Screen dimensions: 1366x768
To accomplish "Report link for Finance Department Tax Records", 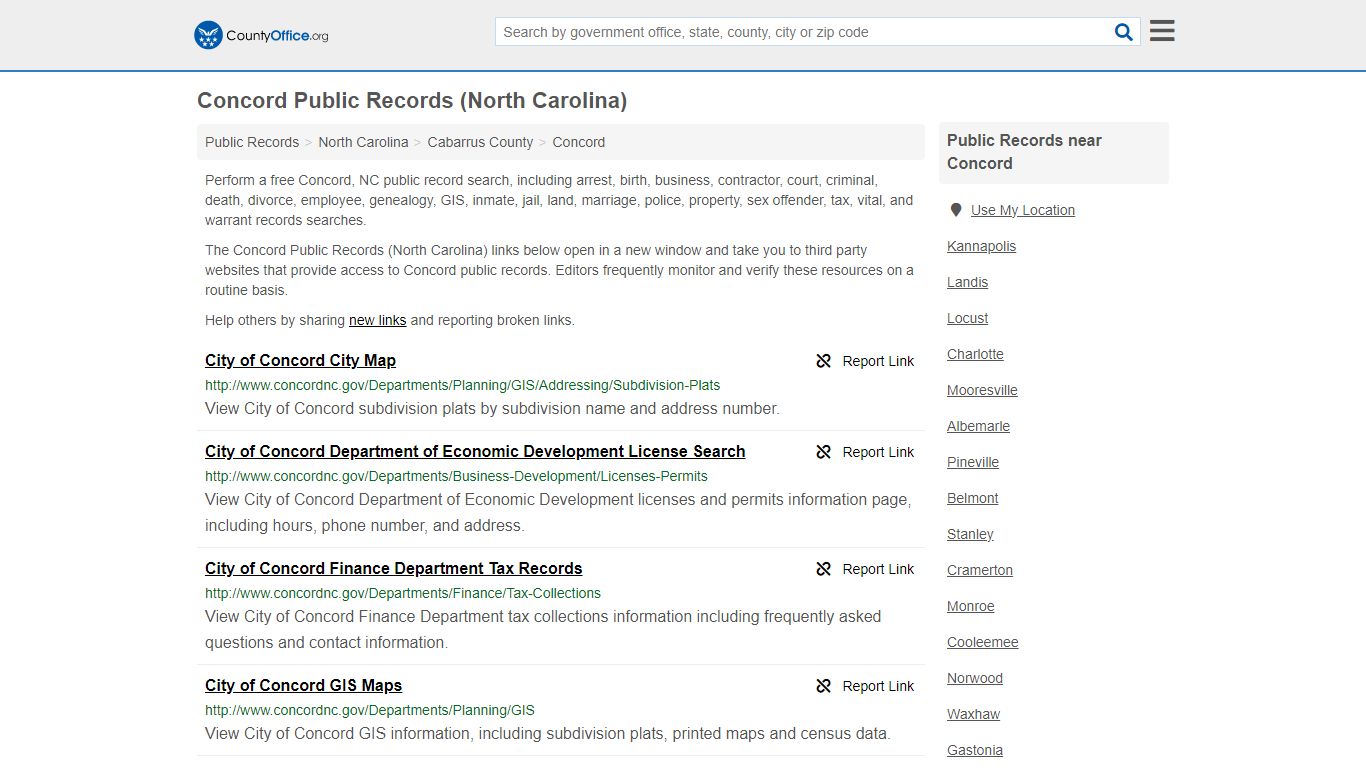I will tap(878, 569).
